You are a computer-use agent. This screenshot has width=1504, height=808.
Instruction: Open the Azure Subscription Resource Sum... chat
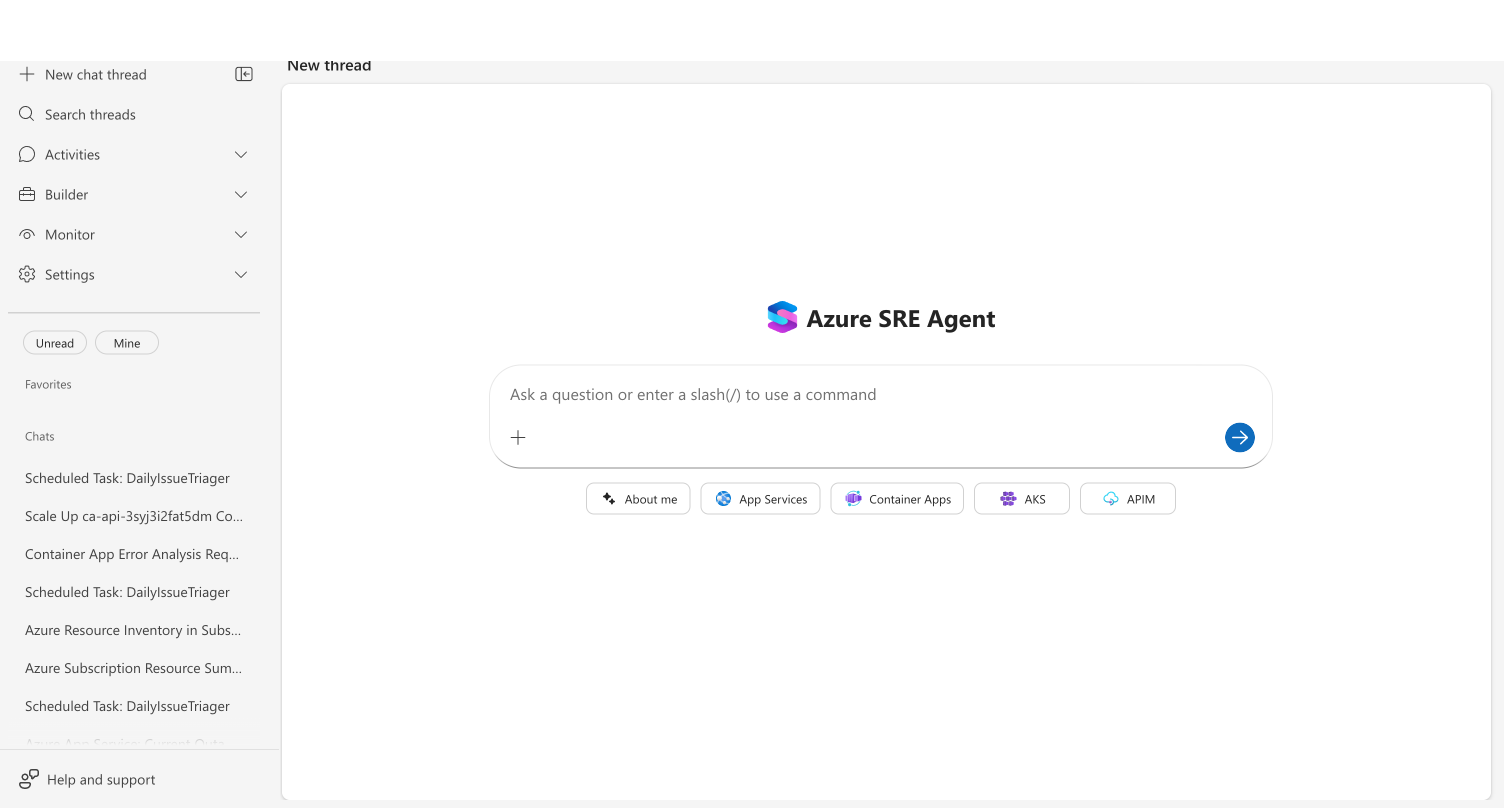[x=134, y=668]
